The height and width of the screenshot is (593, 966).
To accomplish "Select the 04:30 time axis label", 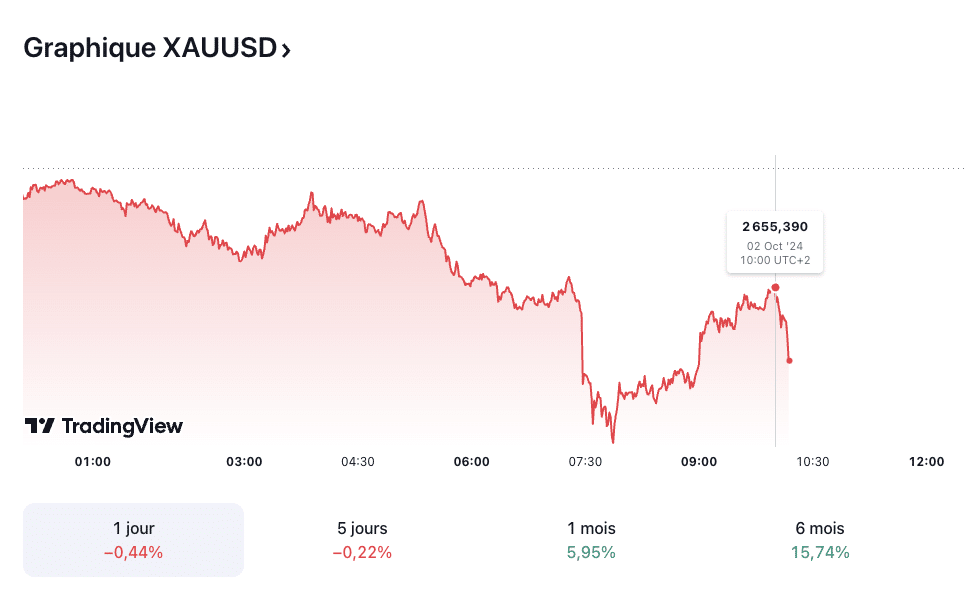I will coord(358,461).
